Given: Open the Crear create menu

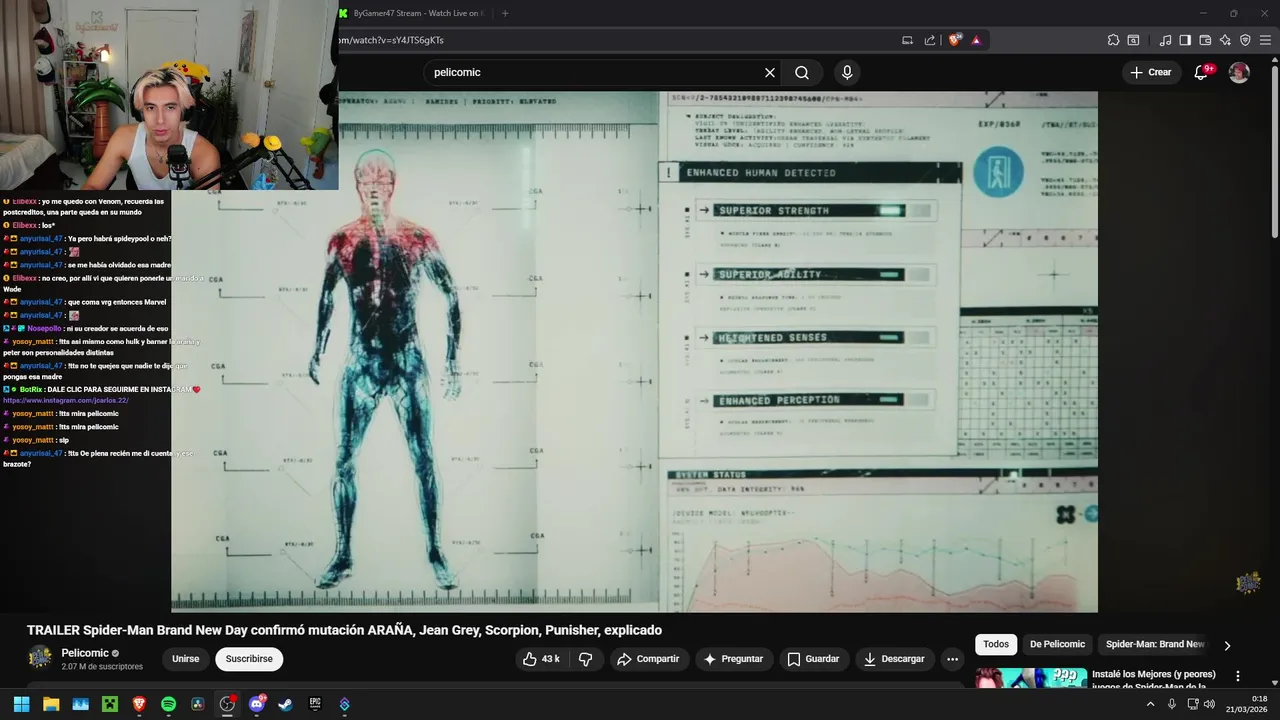Looking at the screenshot, I should [x=1150, y=72].
